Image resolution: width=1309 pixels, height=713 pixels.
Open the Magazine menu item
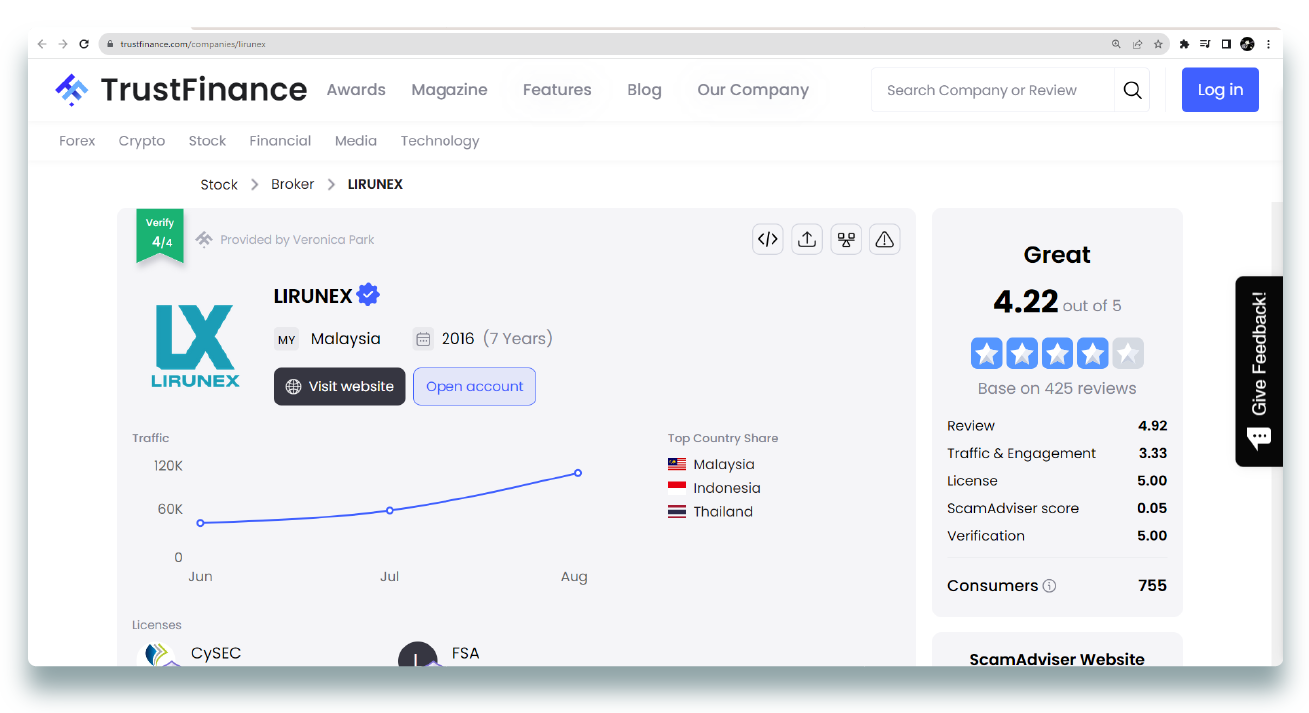(x=449, y=89)
